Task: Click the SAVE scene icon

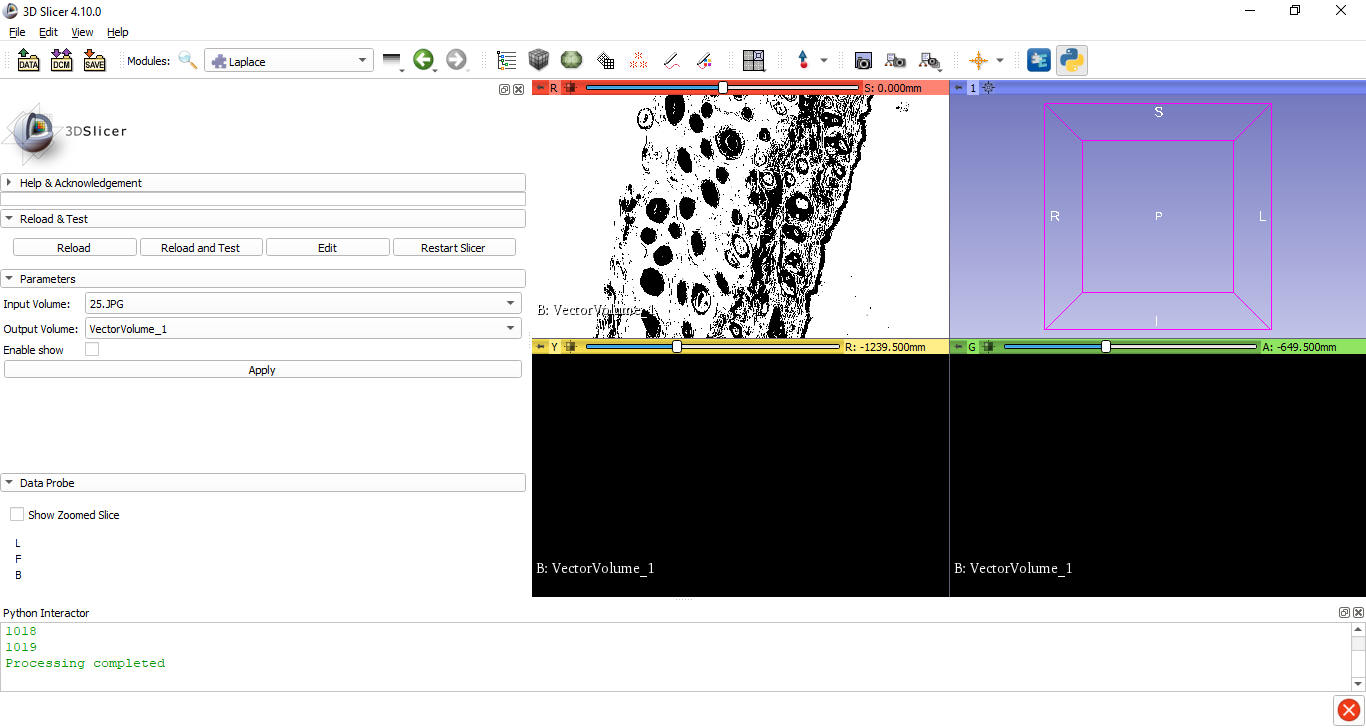Action: 94,61
